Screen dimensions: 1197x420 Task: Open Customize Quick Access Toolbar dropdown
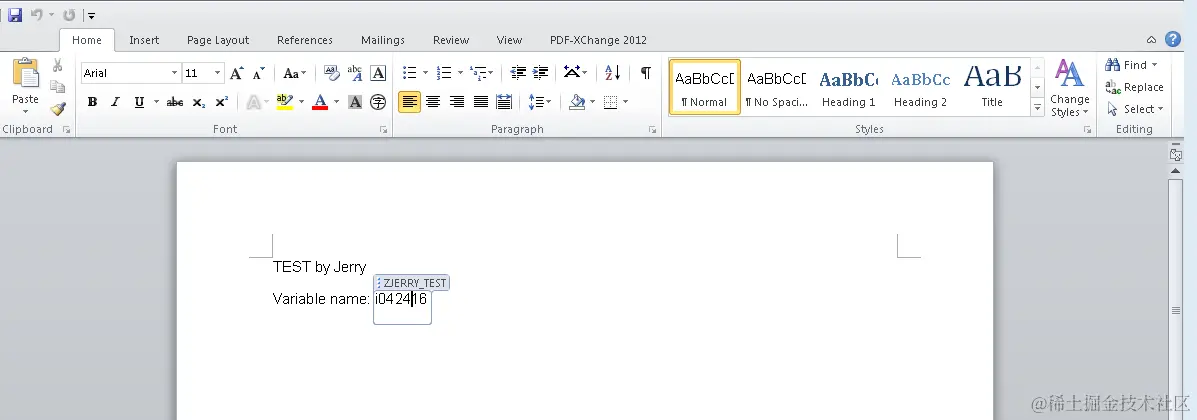91,15
